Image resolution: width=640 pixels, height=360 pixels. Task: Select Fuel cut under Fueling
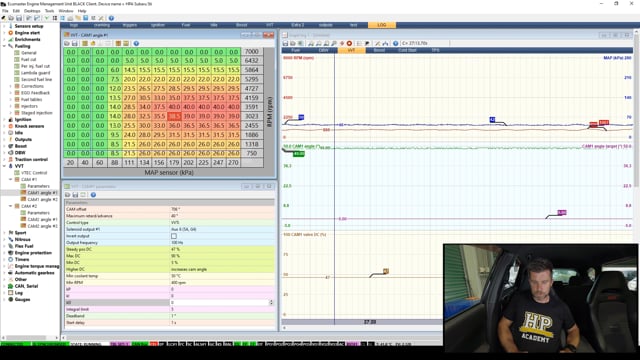pyautogui.click(x=29, y=60)
